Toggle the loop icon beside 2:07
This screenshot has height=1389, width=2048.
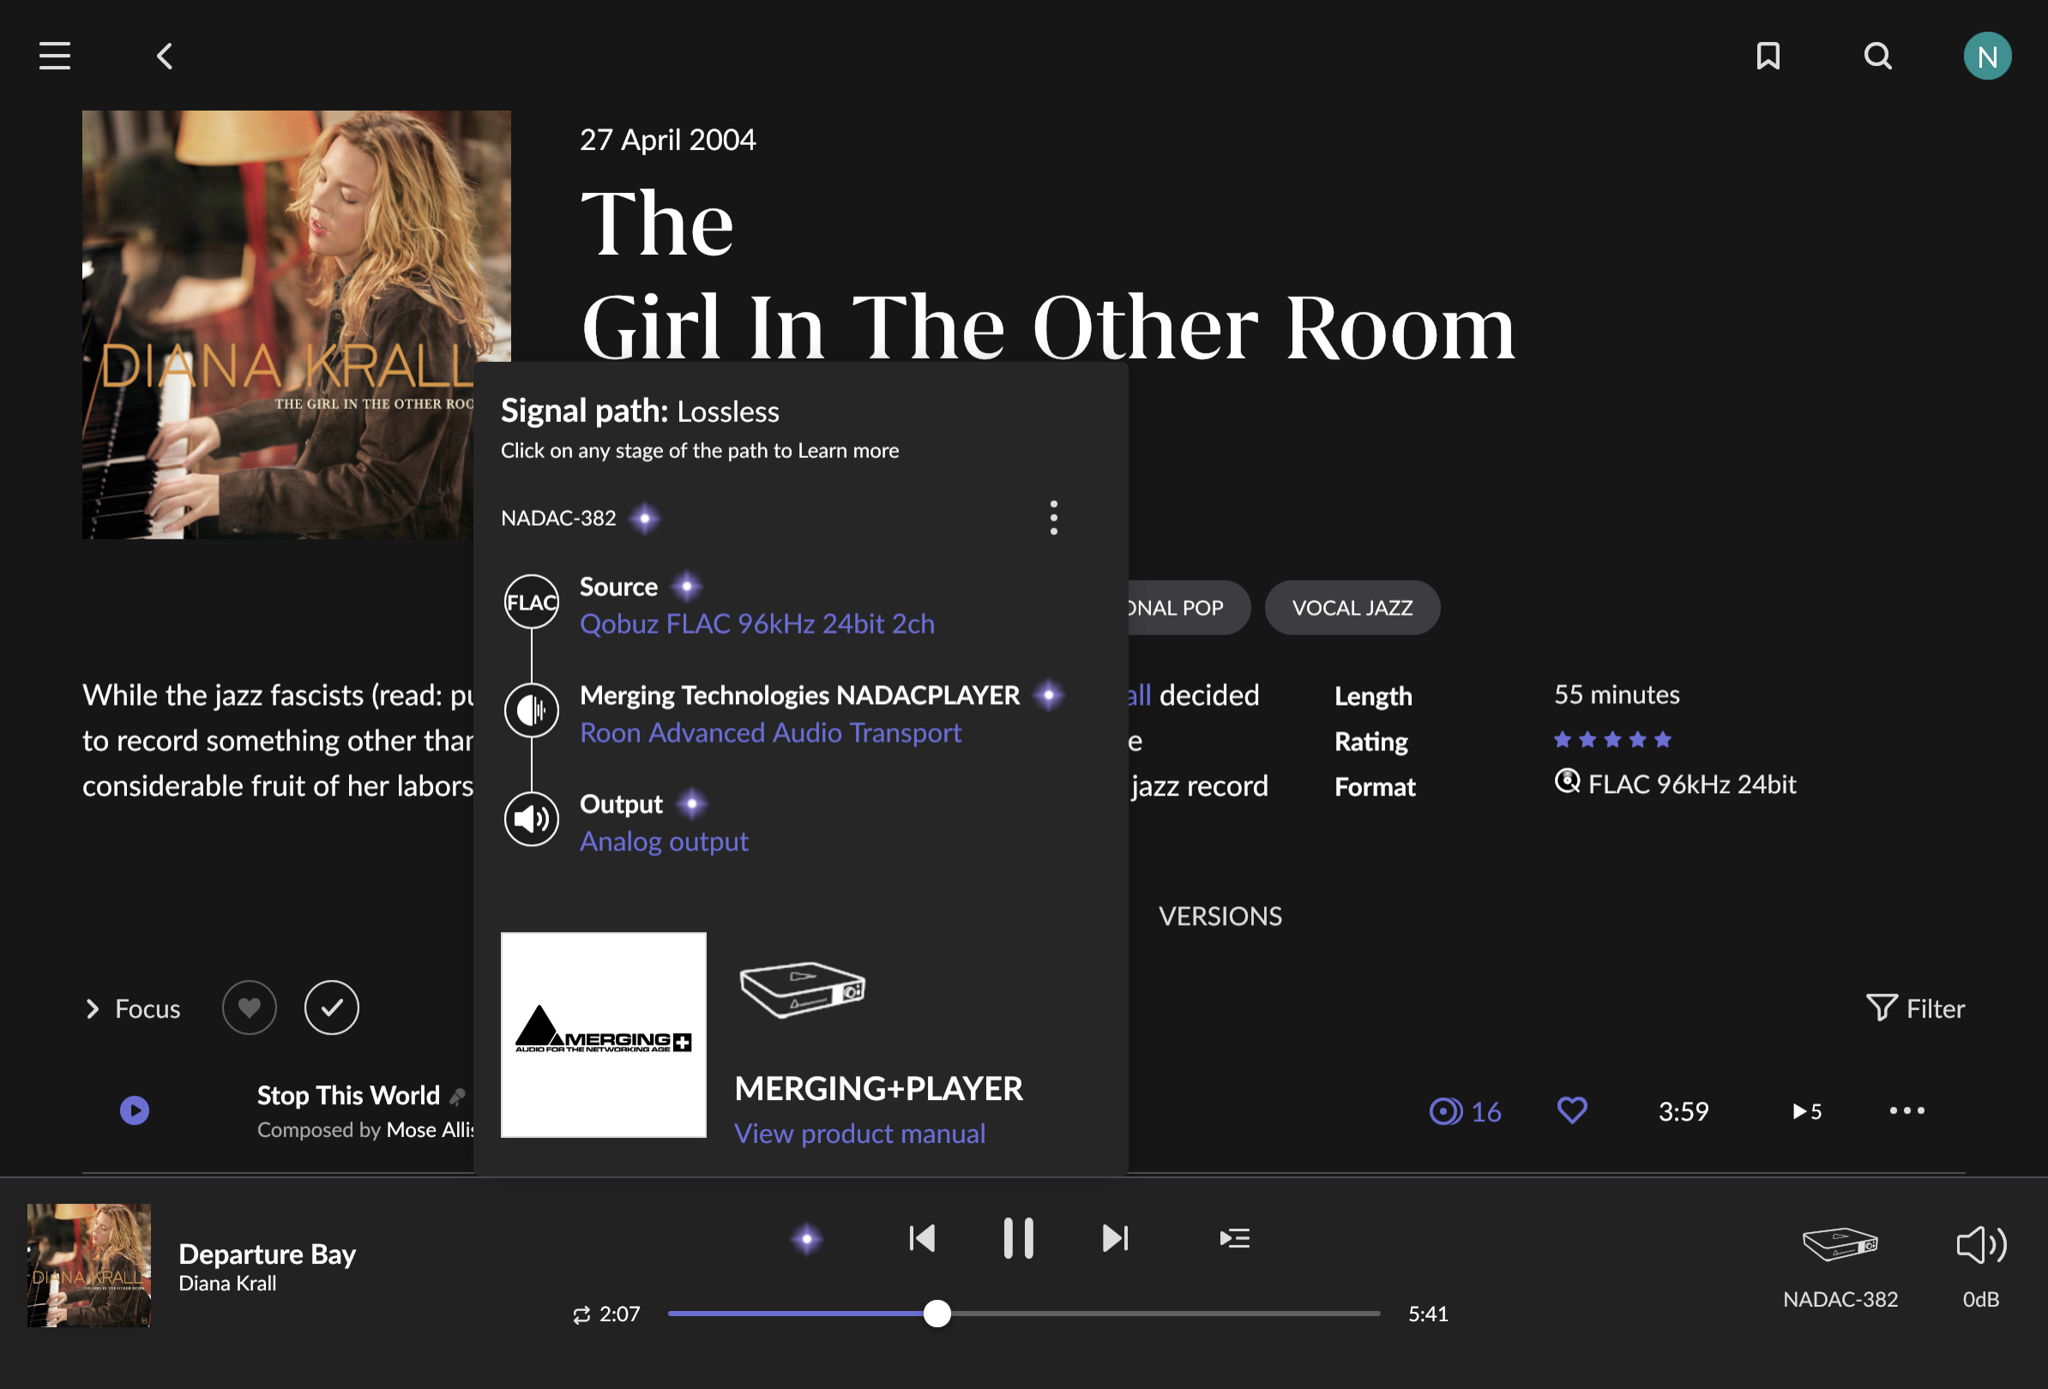(x=581, y=1315)
